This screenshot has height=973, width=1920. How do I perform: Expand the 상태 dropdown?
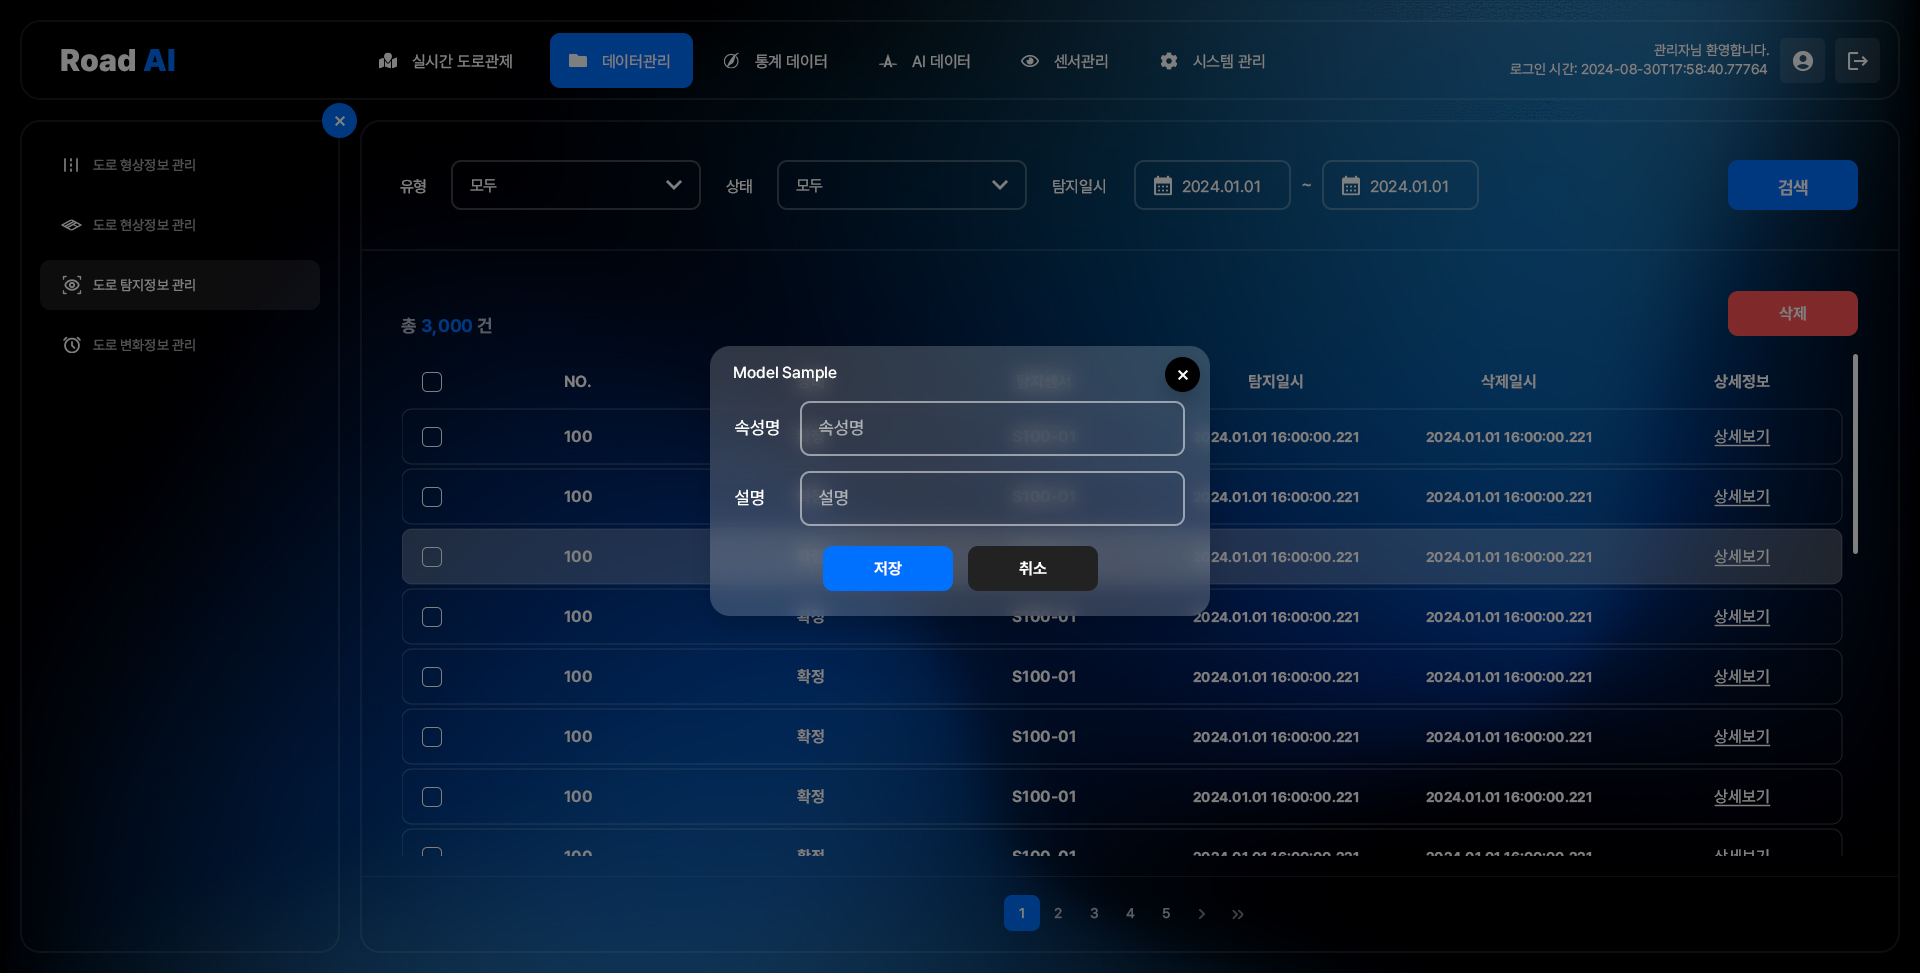[902, 185]
